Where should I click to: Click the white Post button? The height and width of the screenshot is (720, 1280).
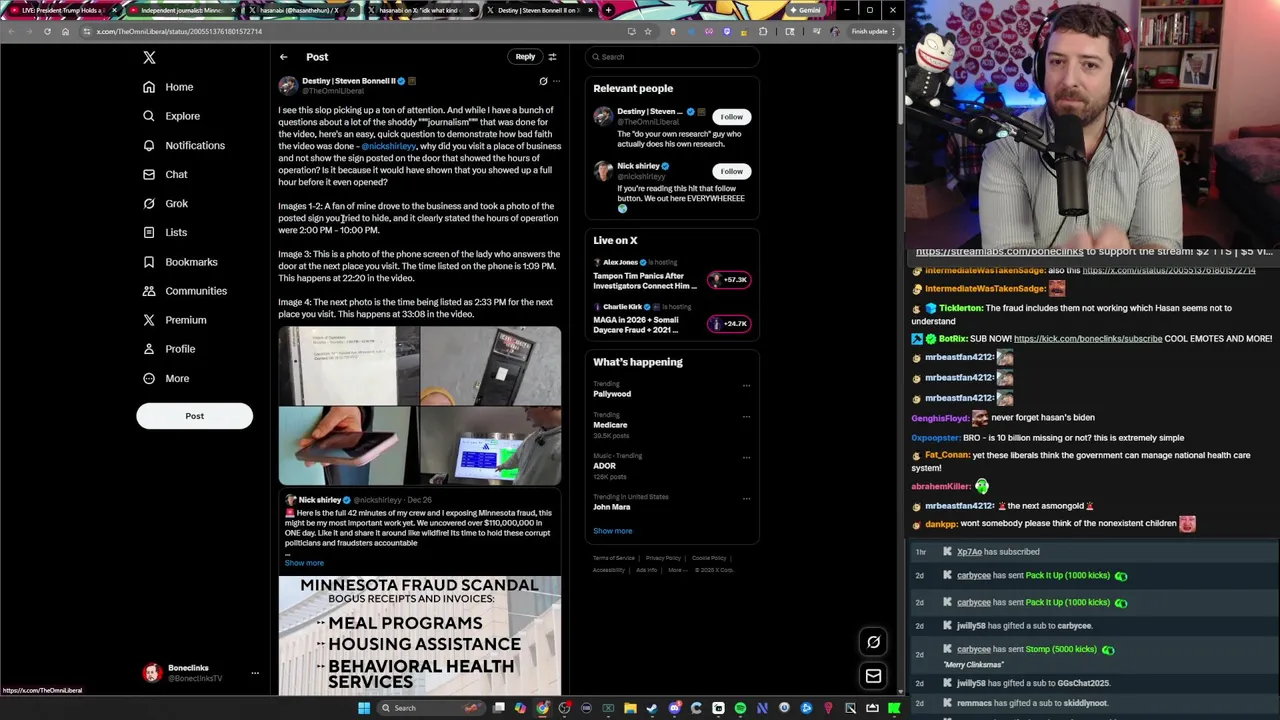pyautogui.click(x=194, y=416)
